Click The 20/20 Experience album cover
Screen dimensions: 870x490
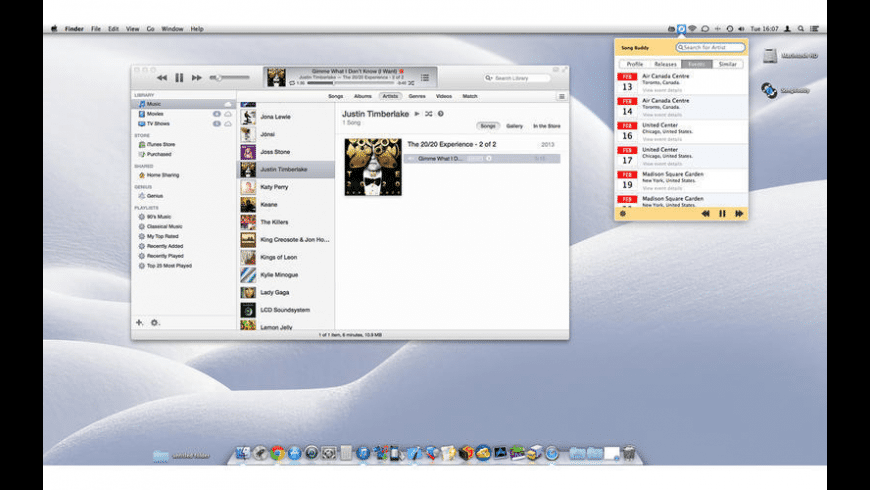click(x=373, y=167)
